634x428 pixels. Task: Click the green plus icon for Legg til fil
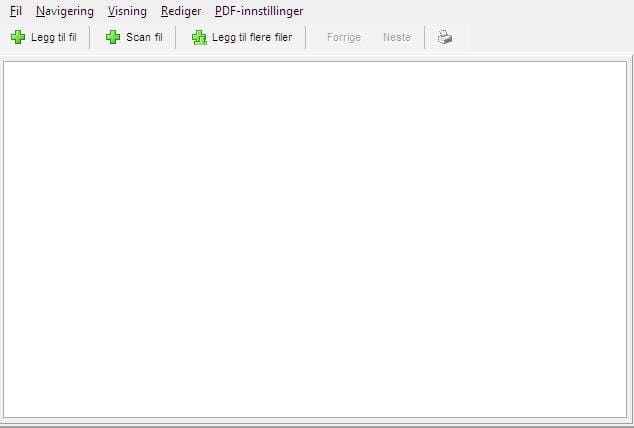[x=18, y=38]
